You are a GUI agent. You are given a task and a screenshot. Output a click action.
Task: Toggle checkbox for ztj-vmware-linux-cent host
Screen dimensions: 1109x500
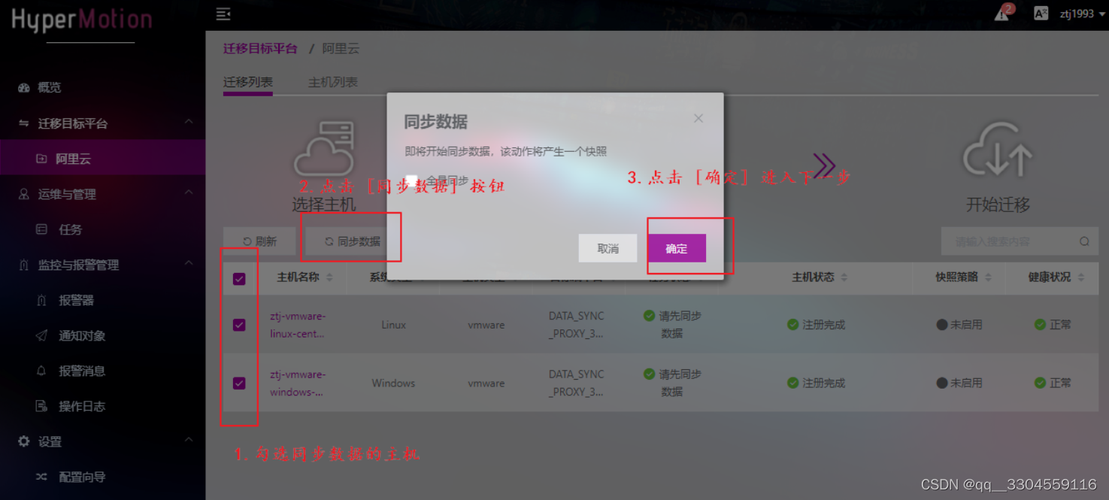239,325
